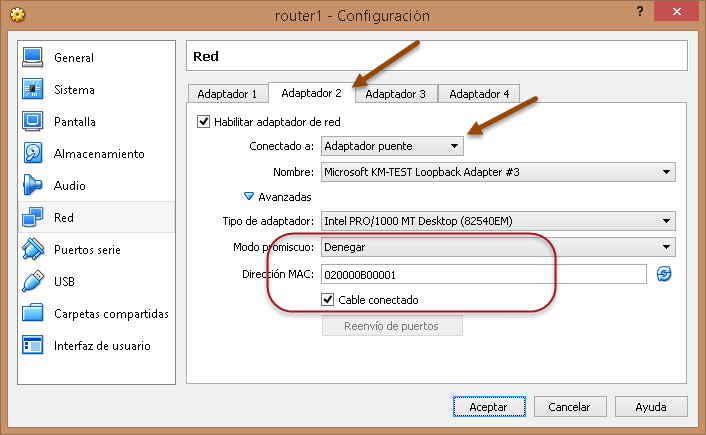Open Pantalla display settings icon
Viewport: 706px width, 435px height.
coord(33,122)
